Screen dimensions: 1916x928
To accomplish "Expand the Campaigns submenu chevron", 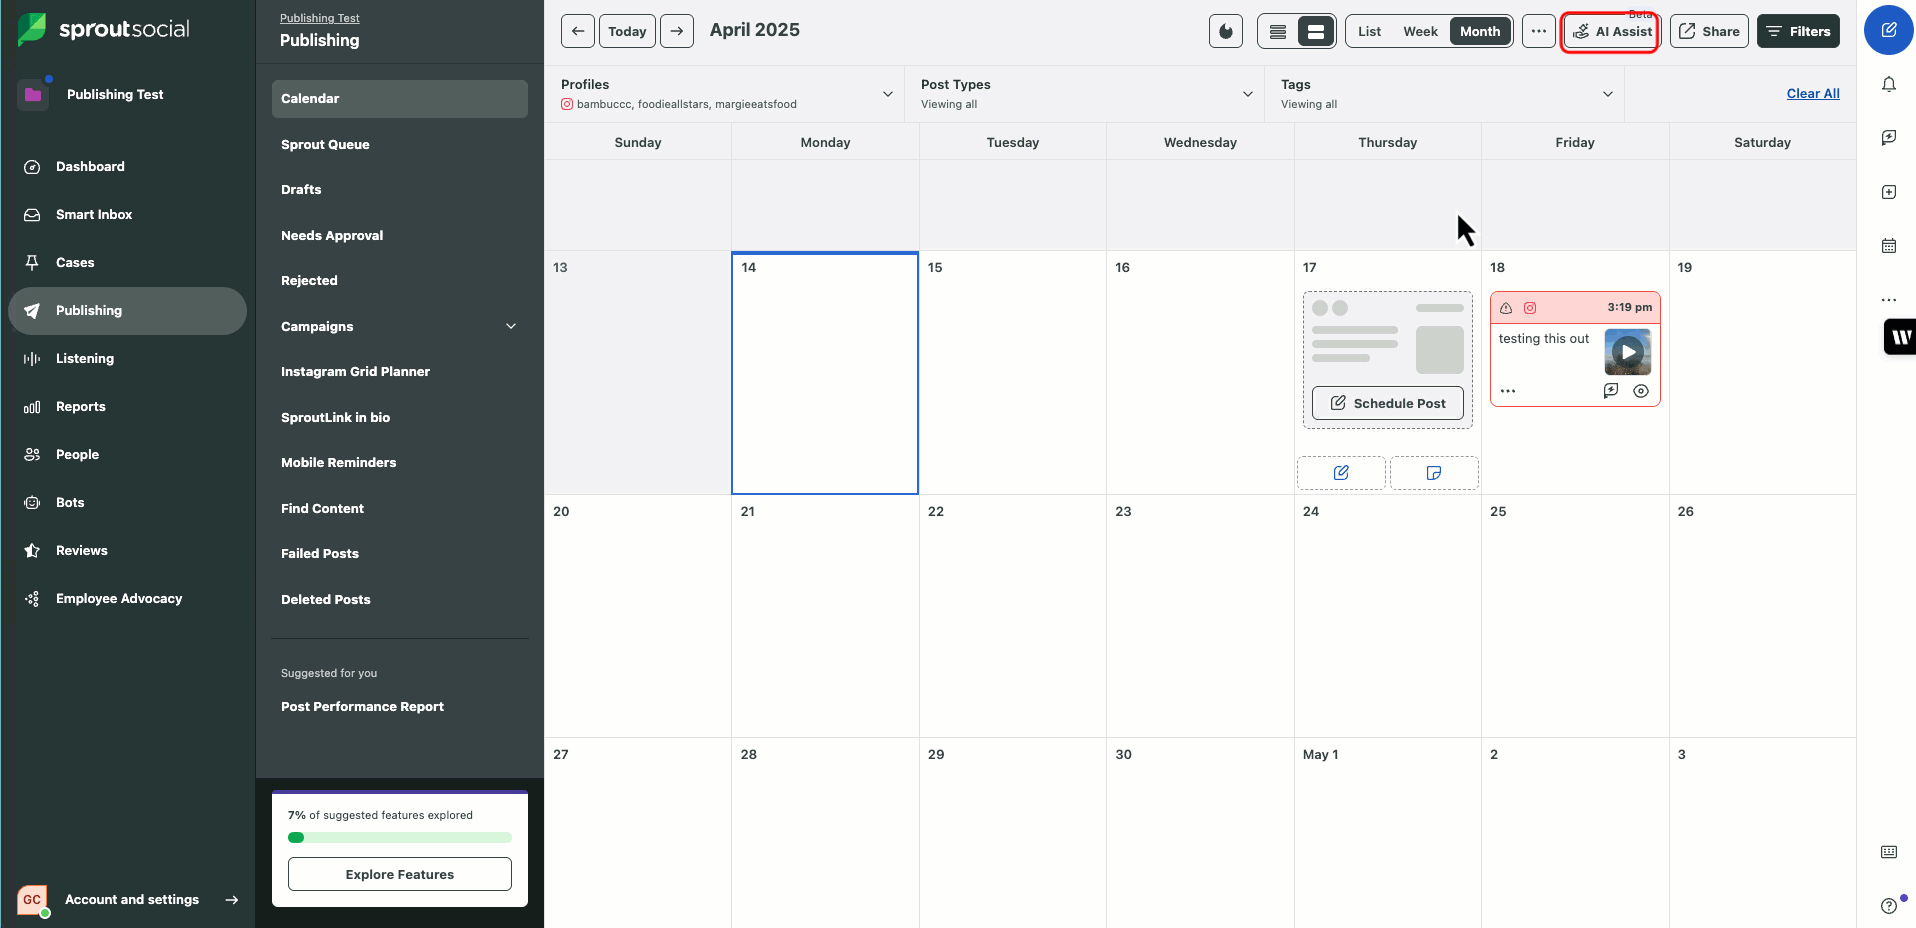I will [x=511, y=326].
